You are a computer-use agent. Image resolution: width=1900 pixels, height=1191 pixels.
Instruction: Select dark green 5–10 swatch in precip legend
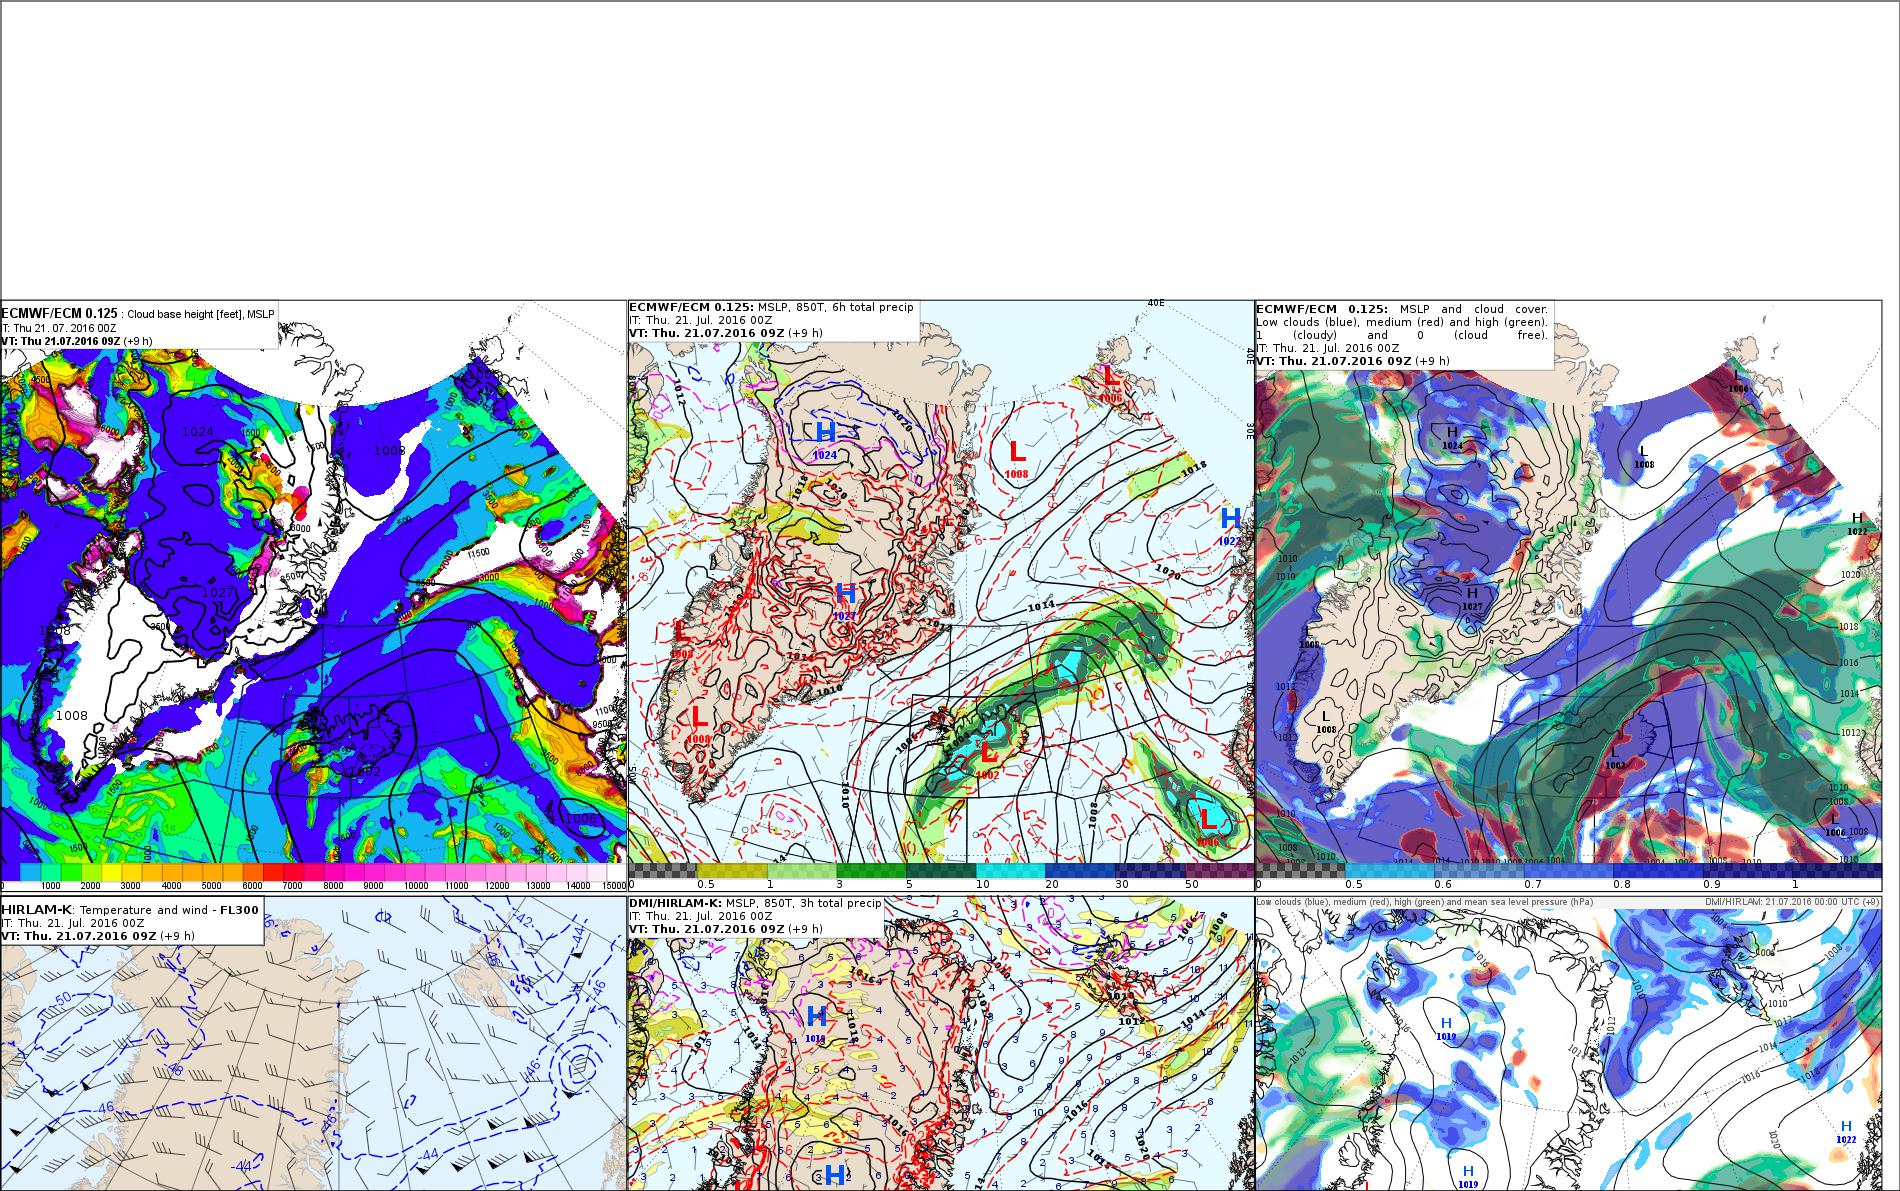point(940,871)
